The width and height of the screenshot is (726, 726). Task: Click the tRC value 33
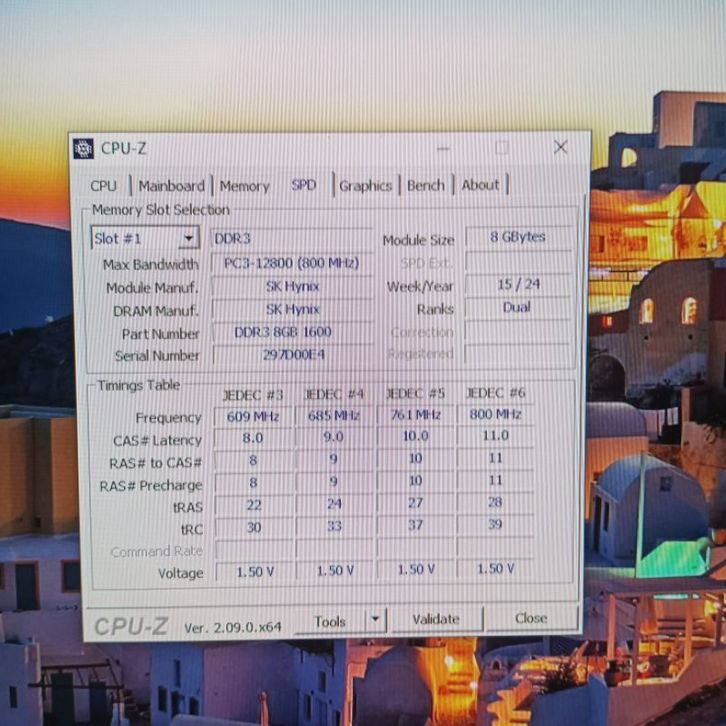coord(334,526)
